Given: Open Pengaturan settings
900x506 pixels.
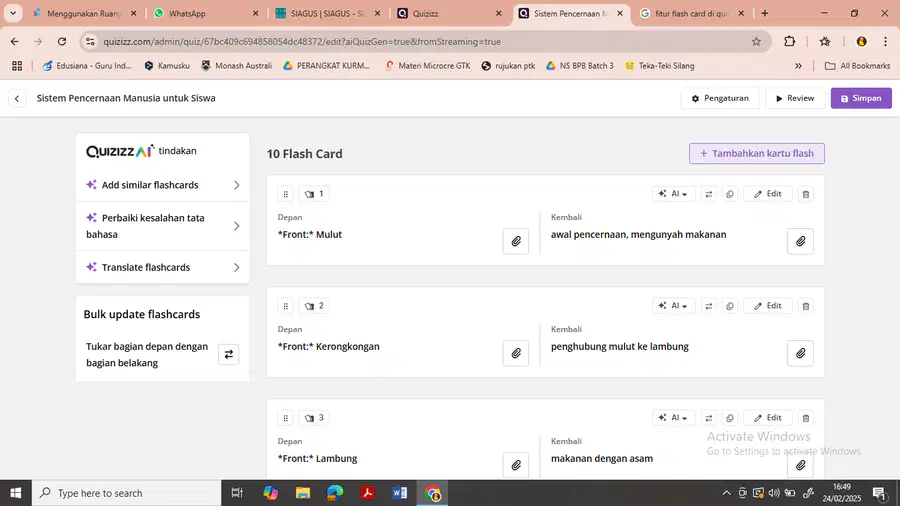Looking at the screenshot, I should point(720,98).
